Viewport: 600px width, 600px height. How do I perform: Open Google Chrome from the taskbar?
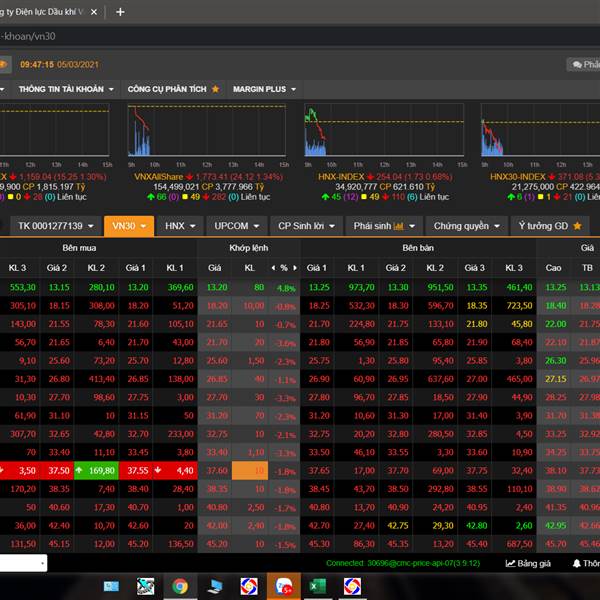[180, 586]
